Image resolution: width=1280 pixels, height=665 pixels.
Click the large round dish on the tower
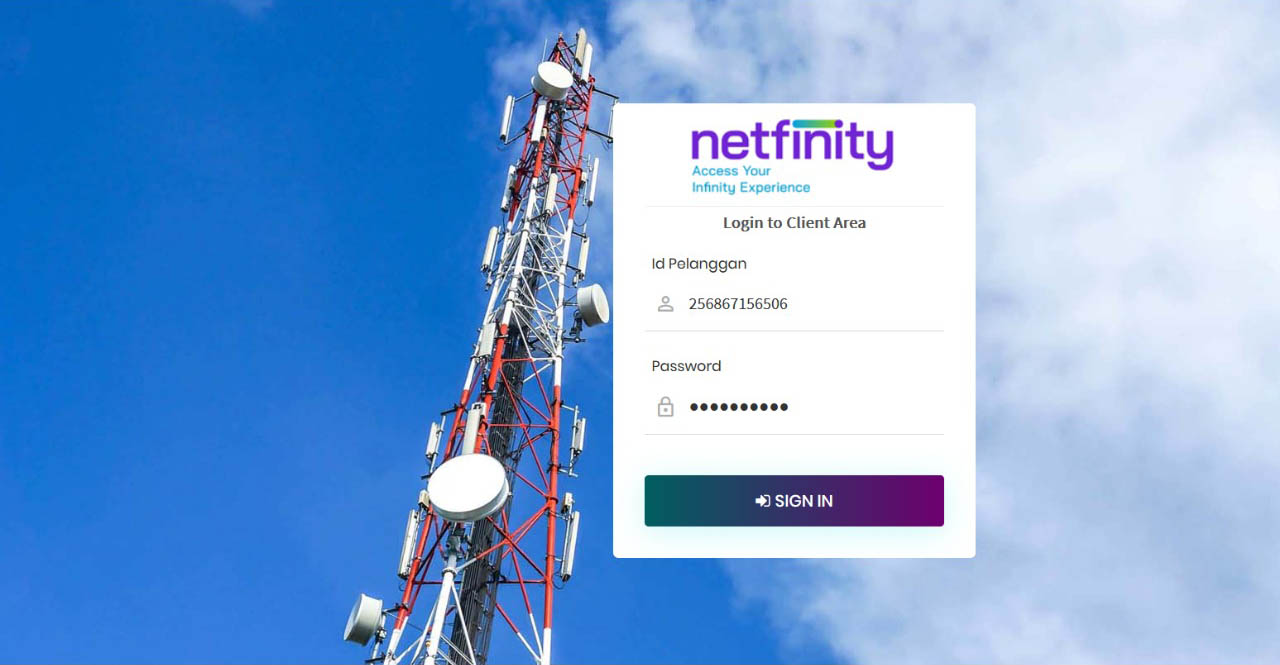point(468,487)
